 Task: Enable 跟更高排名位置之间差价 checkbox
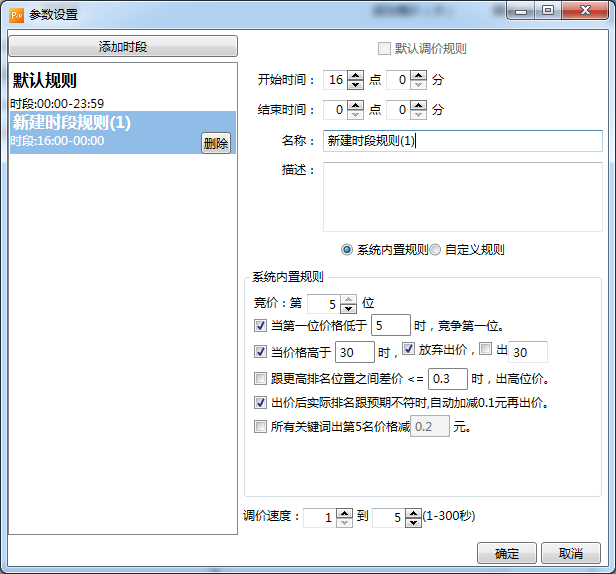click(x=260, y=379)
